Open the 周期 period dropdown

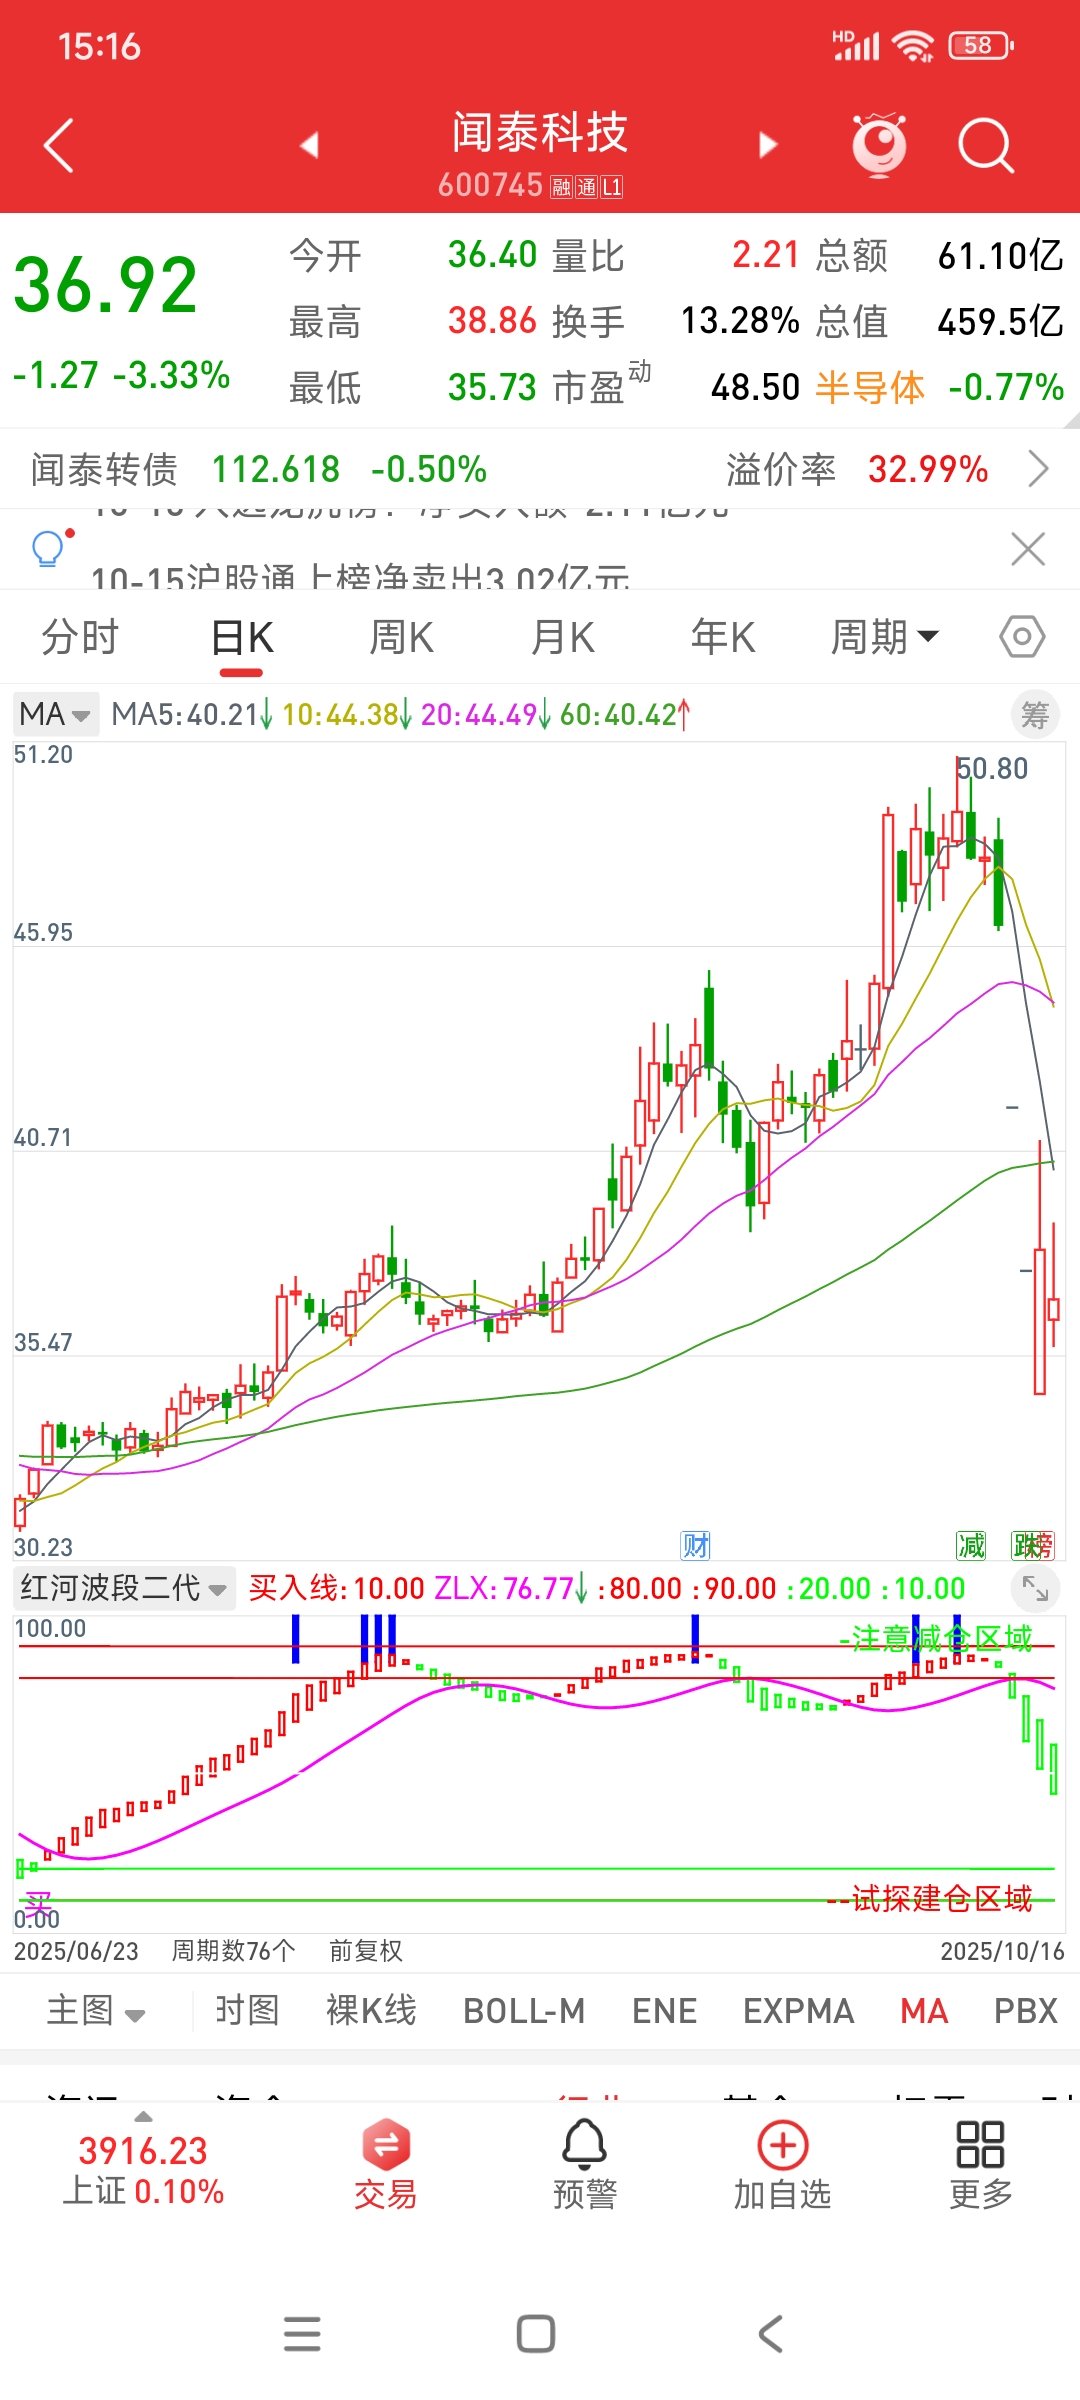click(885, 637)
